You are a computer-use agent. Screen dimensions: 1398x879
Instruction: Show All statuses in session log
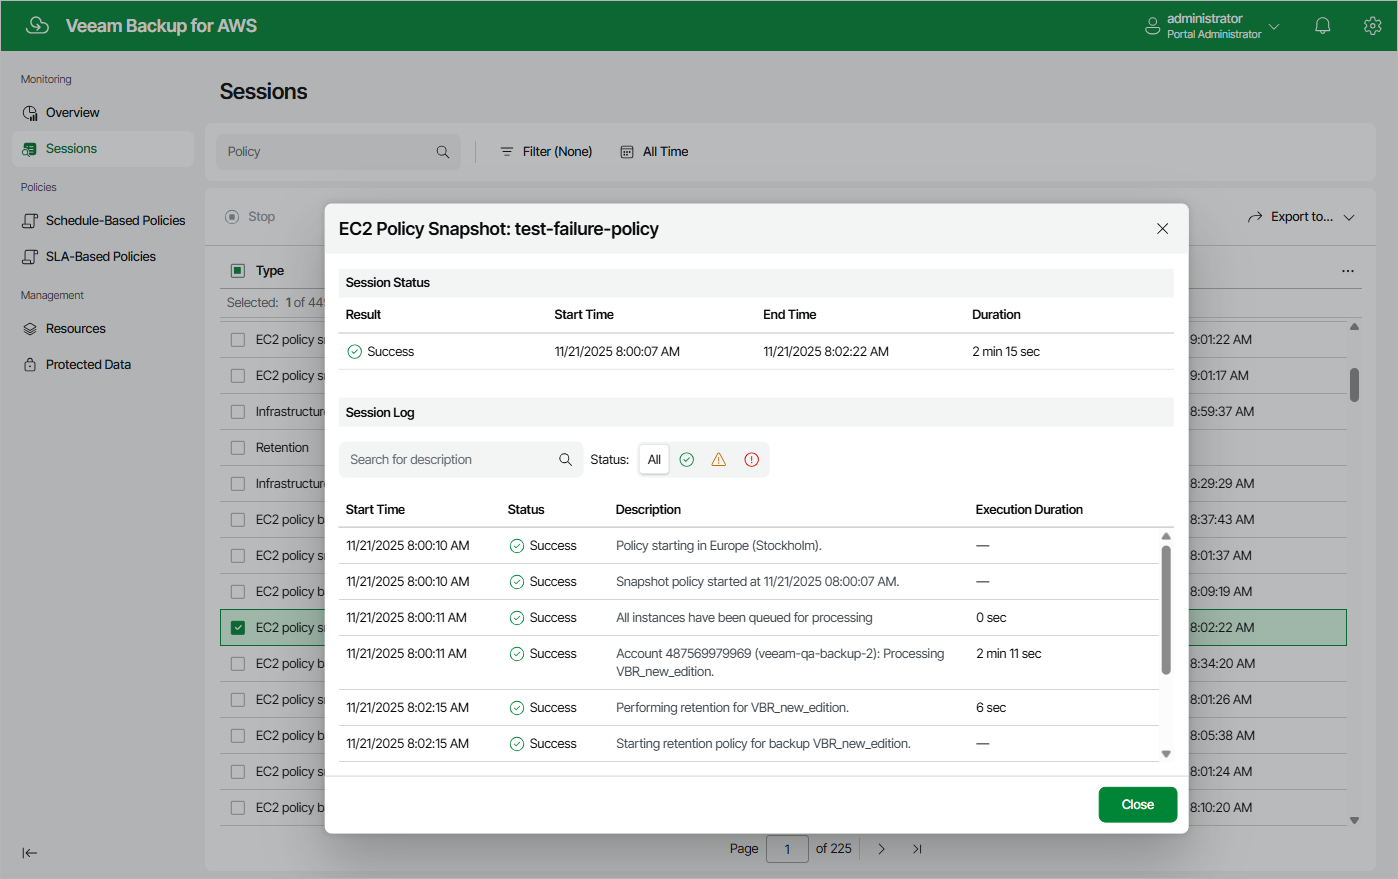pos(654,460)
